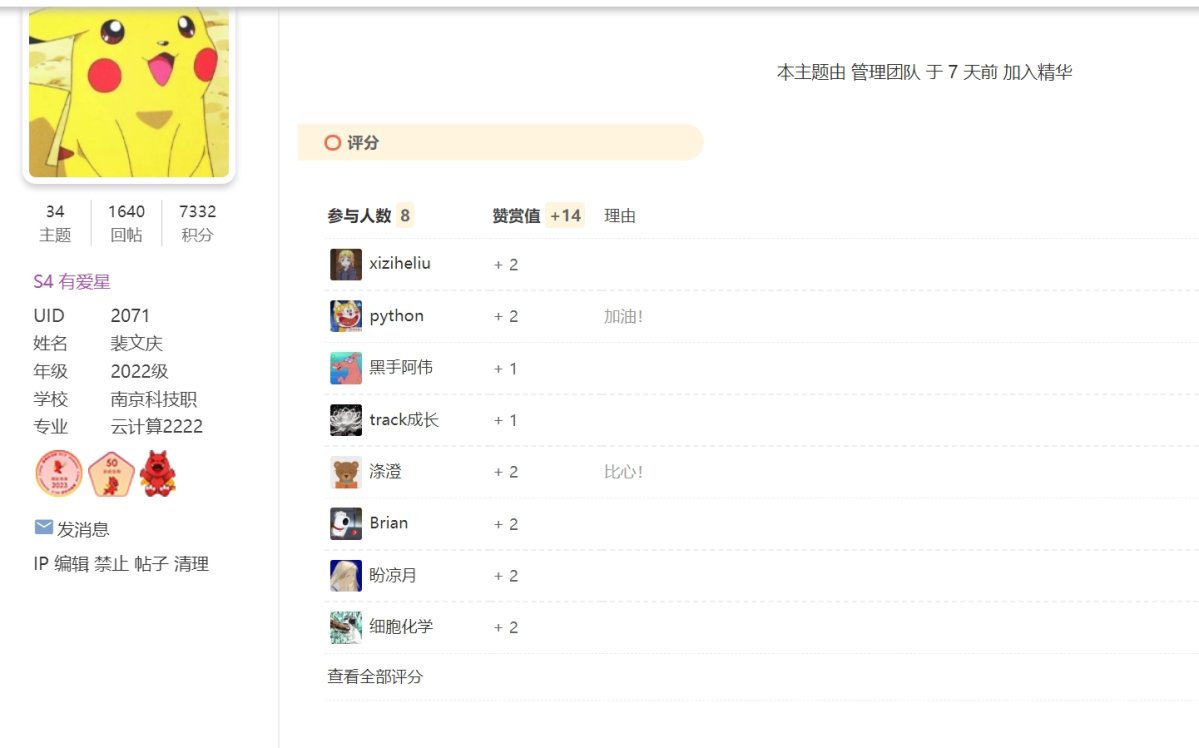
Task: Click the major value 云计算2222
Action: [157, 426]
